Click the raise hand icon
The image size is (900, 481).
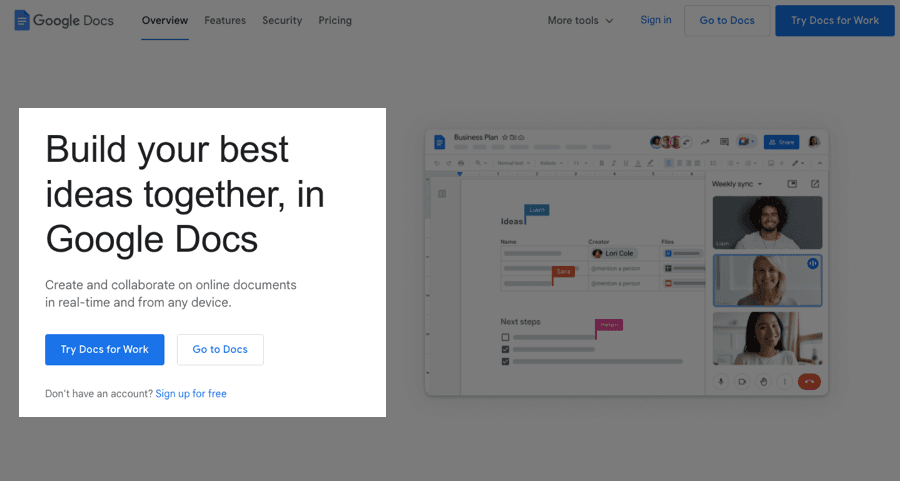tap(763, 381)
